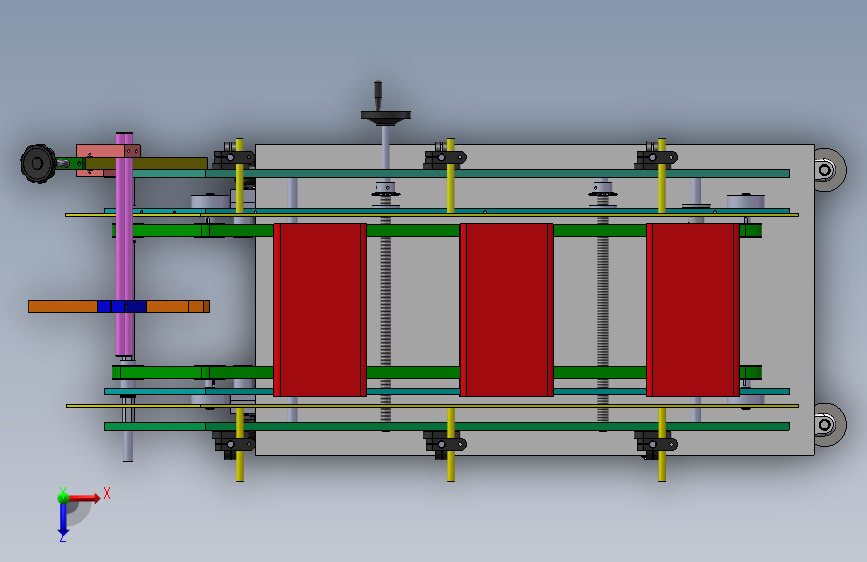The width and height of the screenshot is (867, 562).
Task: Select the upper green conveyor rail
Action: click(x=437, y=230)
